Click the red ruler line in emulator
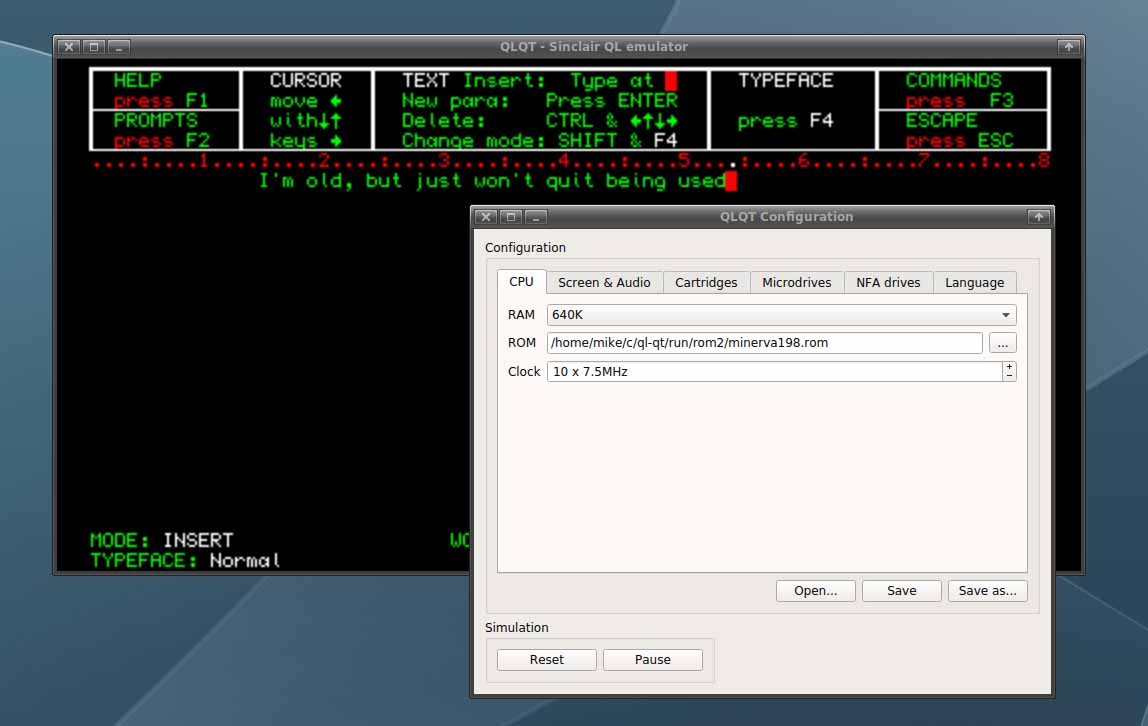Image resolution: width=1148 pixels, height=726 pixels. 571,161
